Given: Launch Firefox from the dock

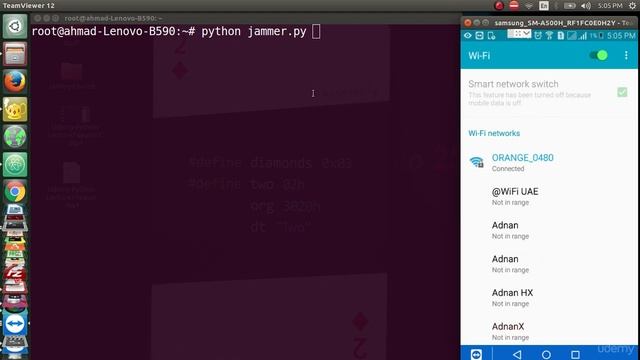Looking at the screenshot, I should [15, 81].
